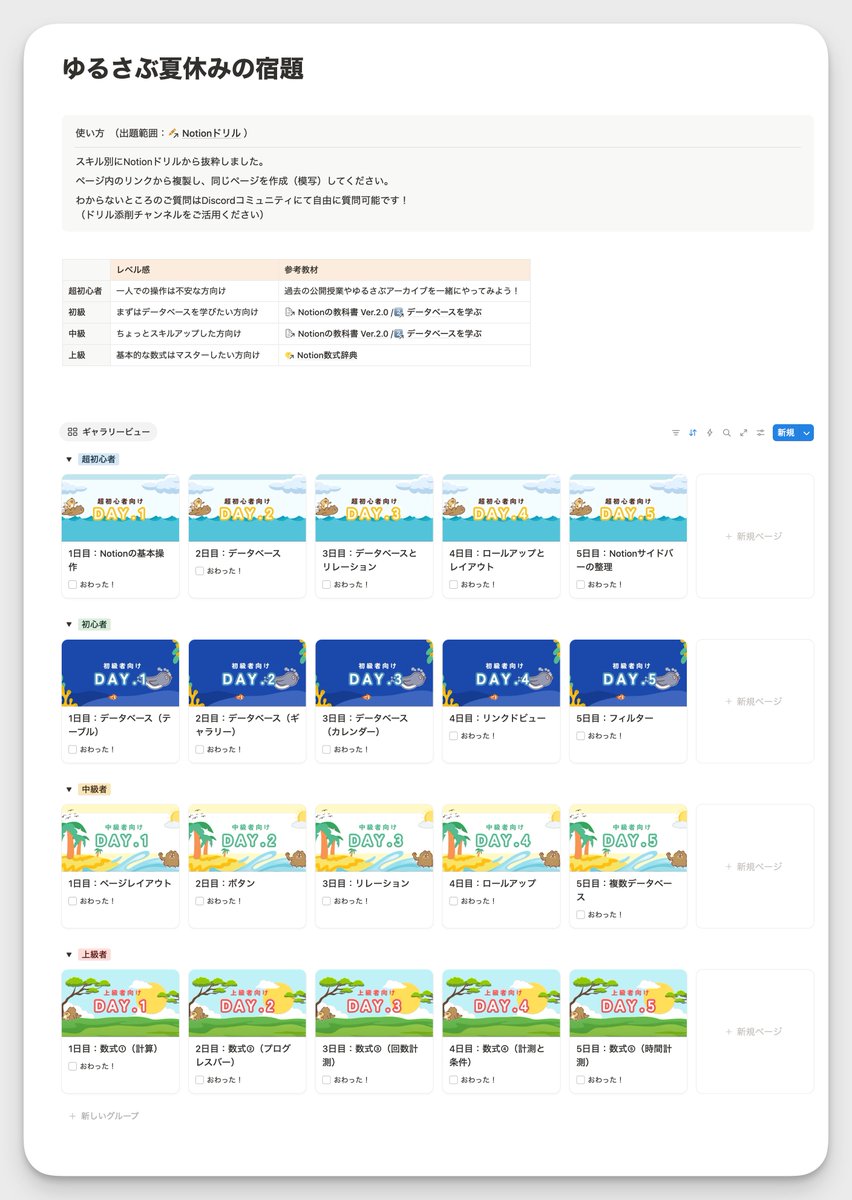Open automations via the lightning bolt icon

pos(710,432)
